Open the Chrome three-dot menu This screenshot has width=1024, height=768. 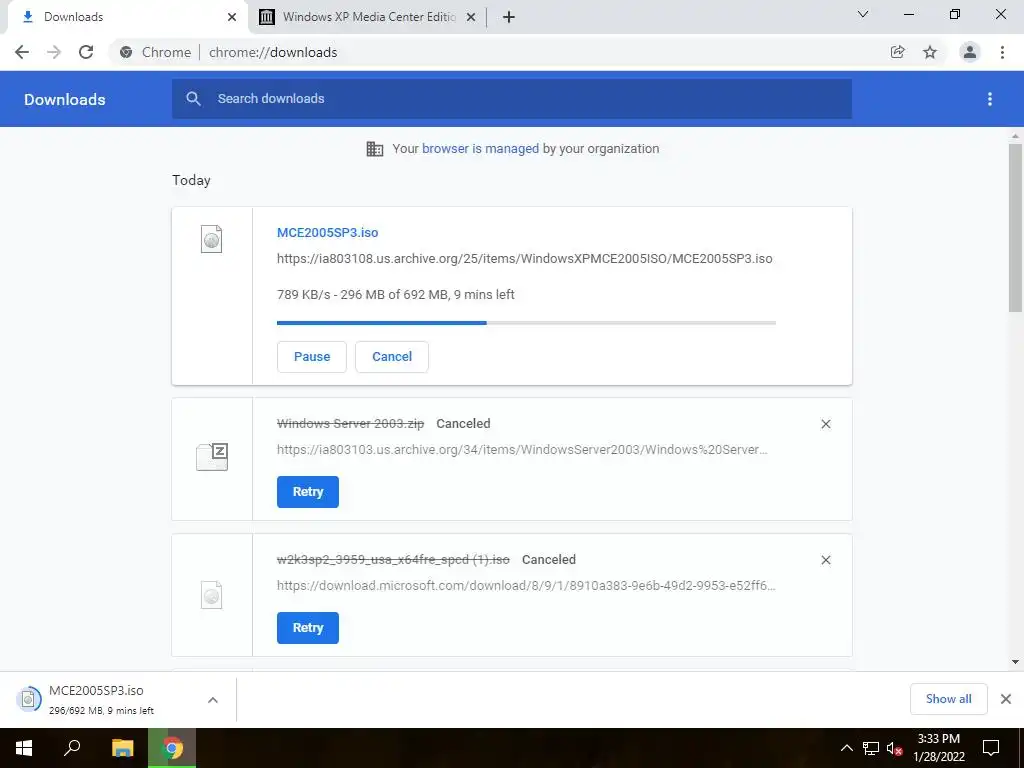coord(1002,52)
